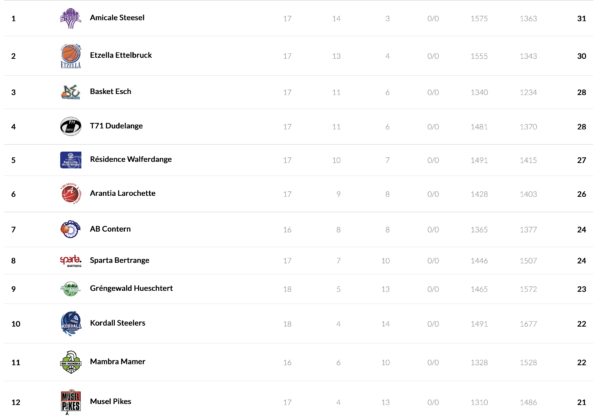Click the Gréngewald Hueschtert team logo

70,289
